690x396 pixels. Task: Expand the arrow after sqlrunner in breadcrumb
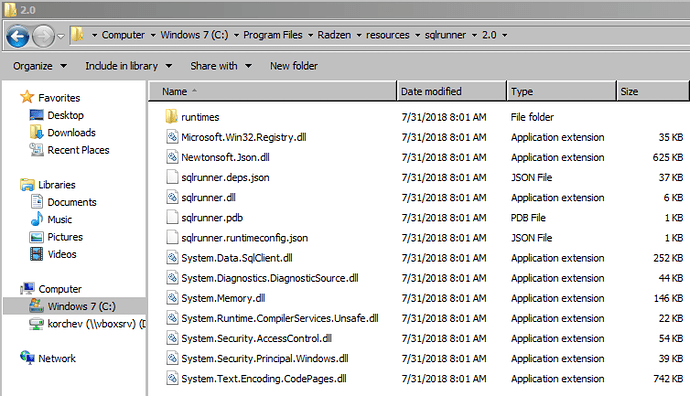(474, 35)
